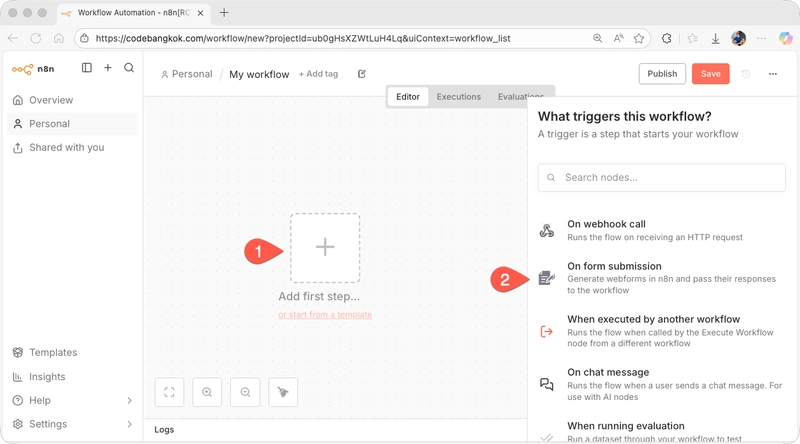Image resolution: width=800 pixels, height=444 pixels.
Task: Open the 'or start from a template' link
Action: (325, 315)
